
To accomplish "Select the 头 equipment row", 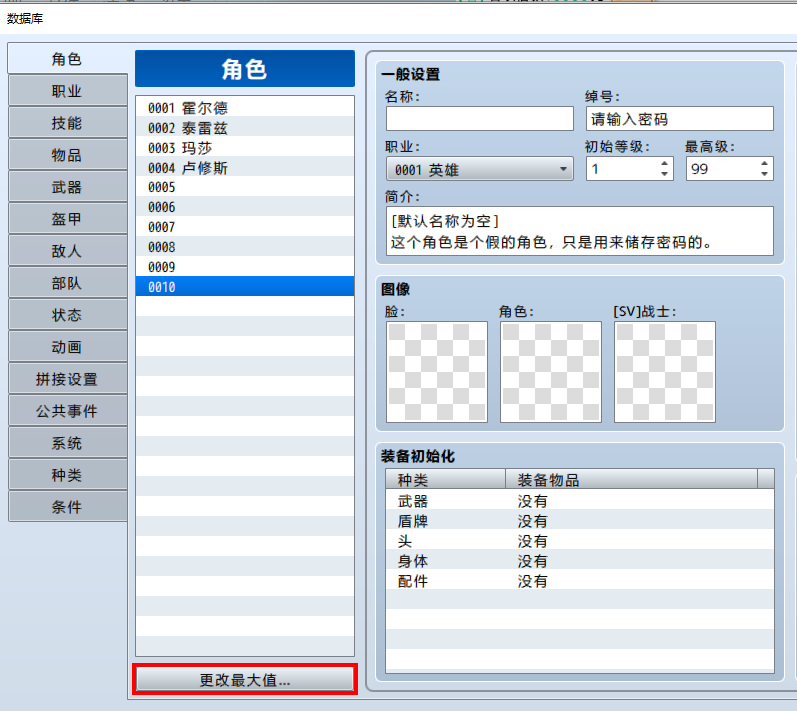I will pos(579,541).
